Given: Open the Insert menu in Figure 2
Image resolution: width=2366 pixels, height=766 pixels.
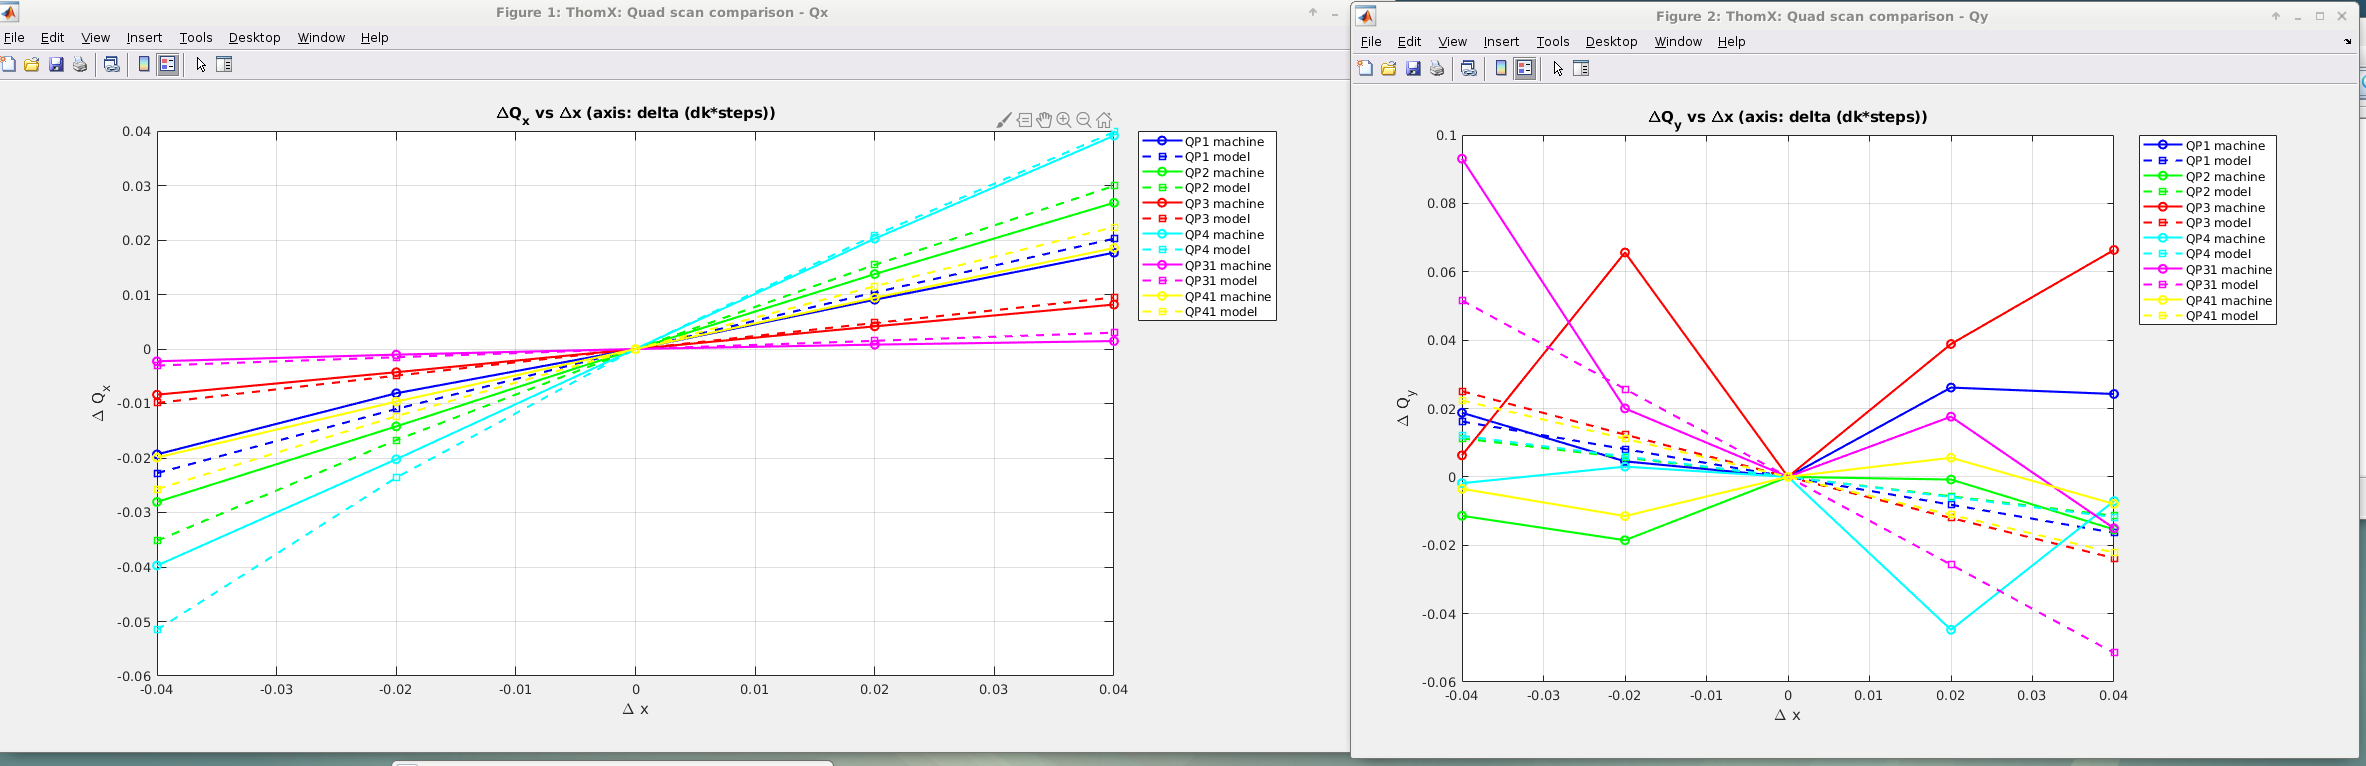Looking at the screenshot, I should click(1500, 42).
